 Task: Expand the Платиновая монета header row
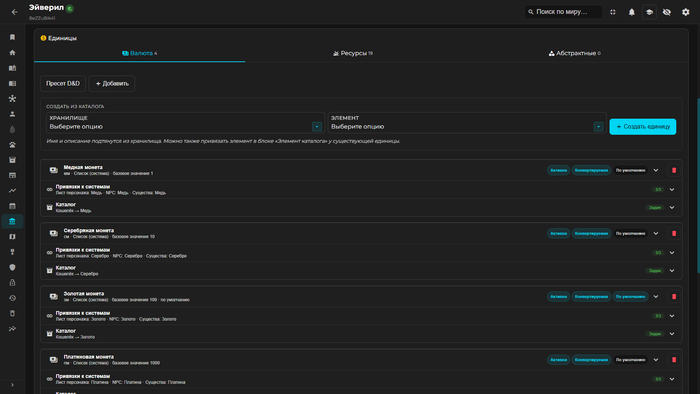(x=656, y=360)
